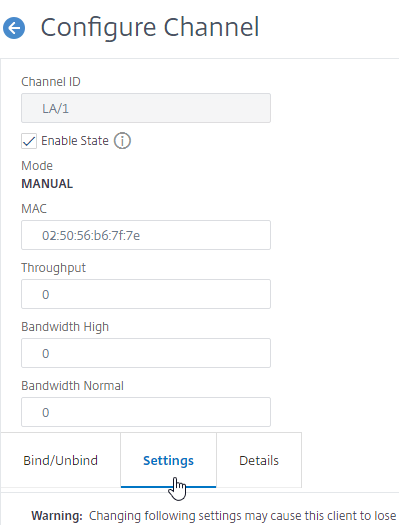This screenshot has height=525, width=399.
Task: Click the Bandwidth Normal label
Action: [x=72, y=386]
